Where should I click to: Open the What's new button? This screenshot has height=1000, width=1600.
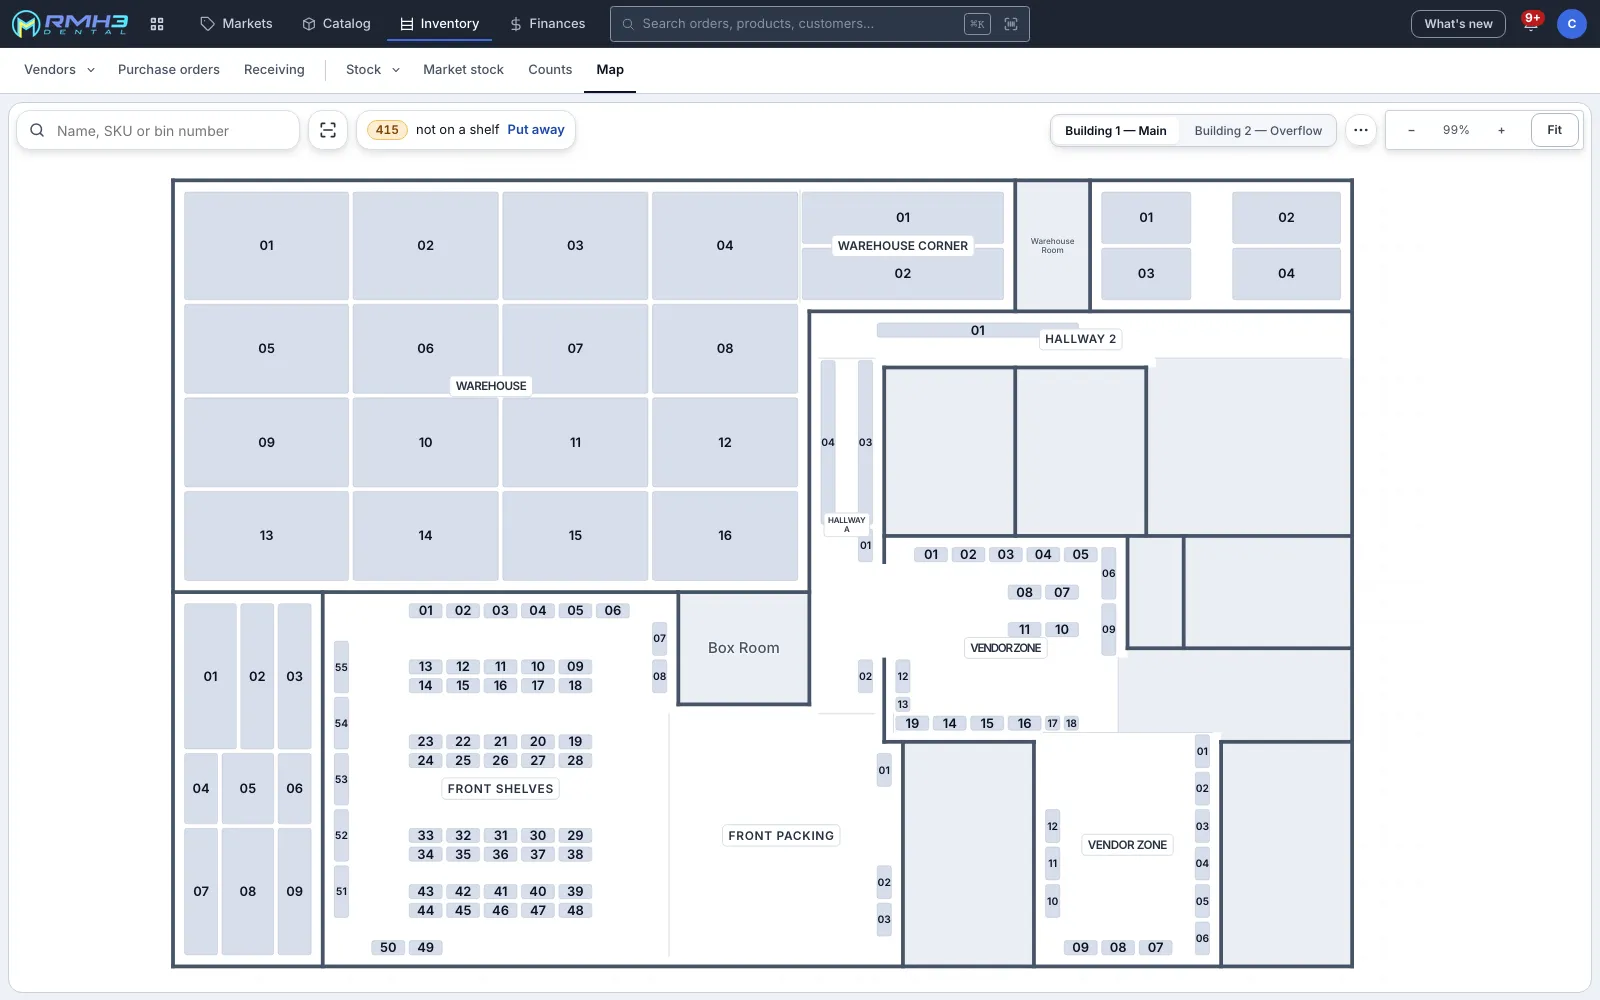[1458, 24]
